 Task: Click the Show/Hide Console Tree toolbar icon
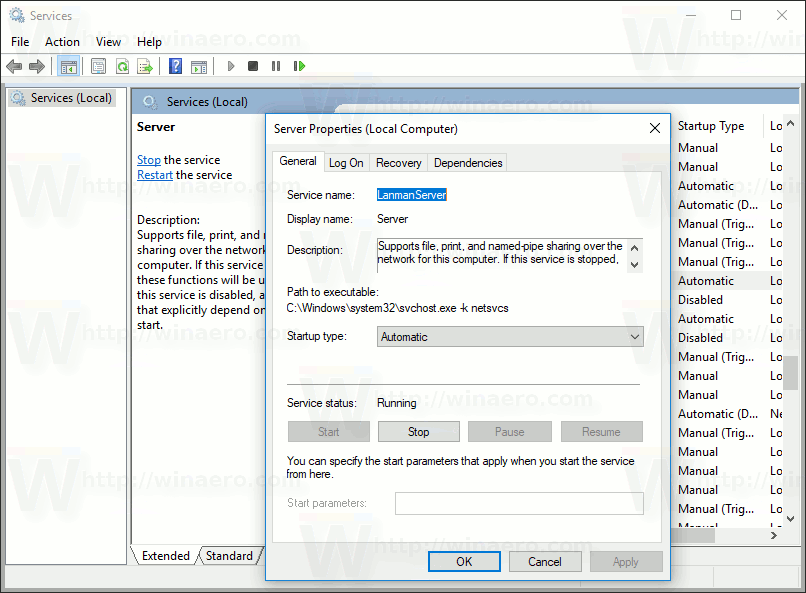[x=68, y=66]
